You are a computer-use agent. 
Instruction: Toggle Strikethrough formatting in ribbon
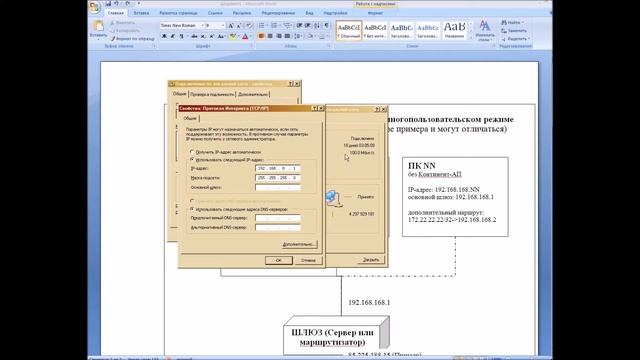click(194, 36)
